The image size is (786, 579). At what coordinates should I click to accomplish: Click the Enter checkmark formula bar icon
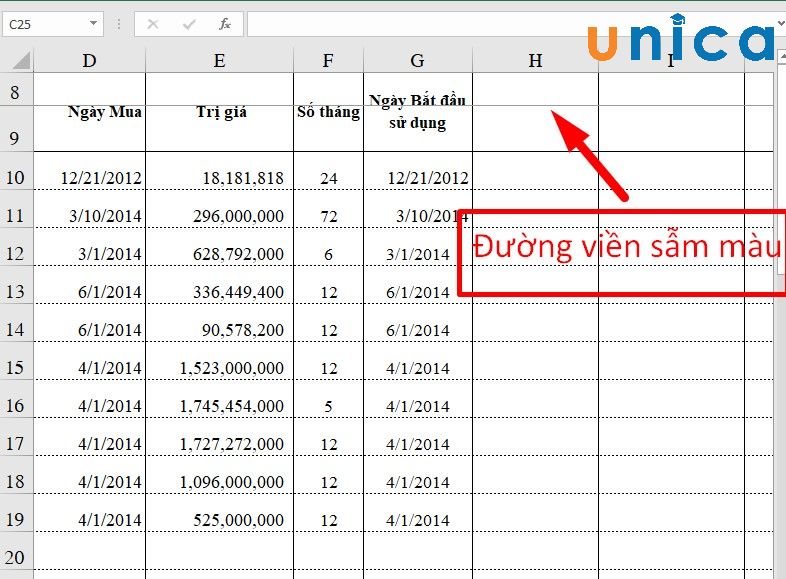click(x=189, y=24)
